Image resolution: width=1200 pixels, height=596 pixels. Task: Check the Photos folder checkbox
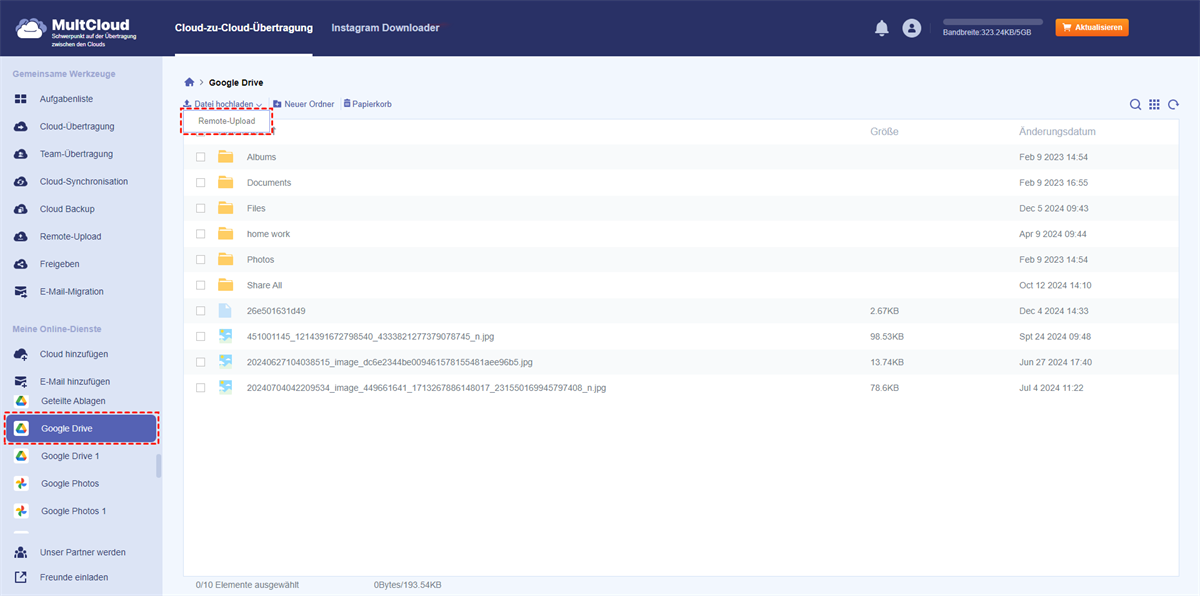(x=201, y=260)
